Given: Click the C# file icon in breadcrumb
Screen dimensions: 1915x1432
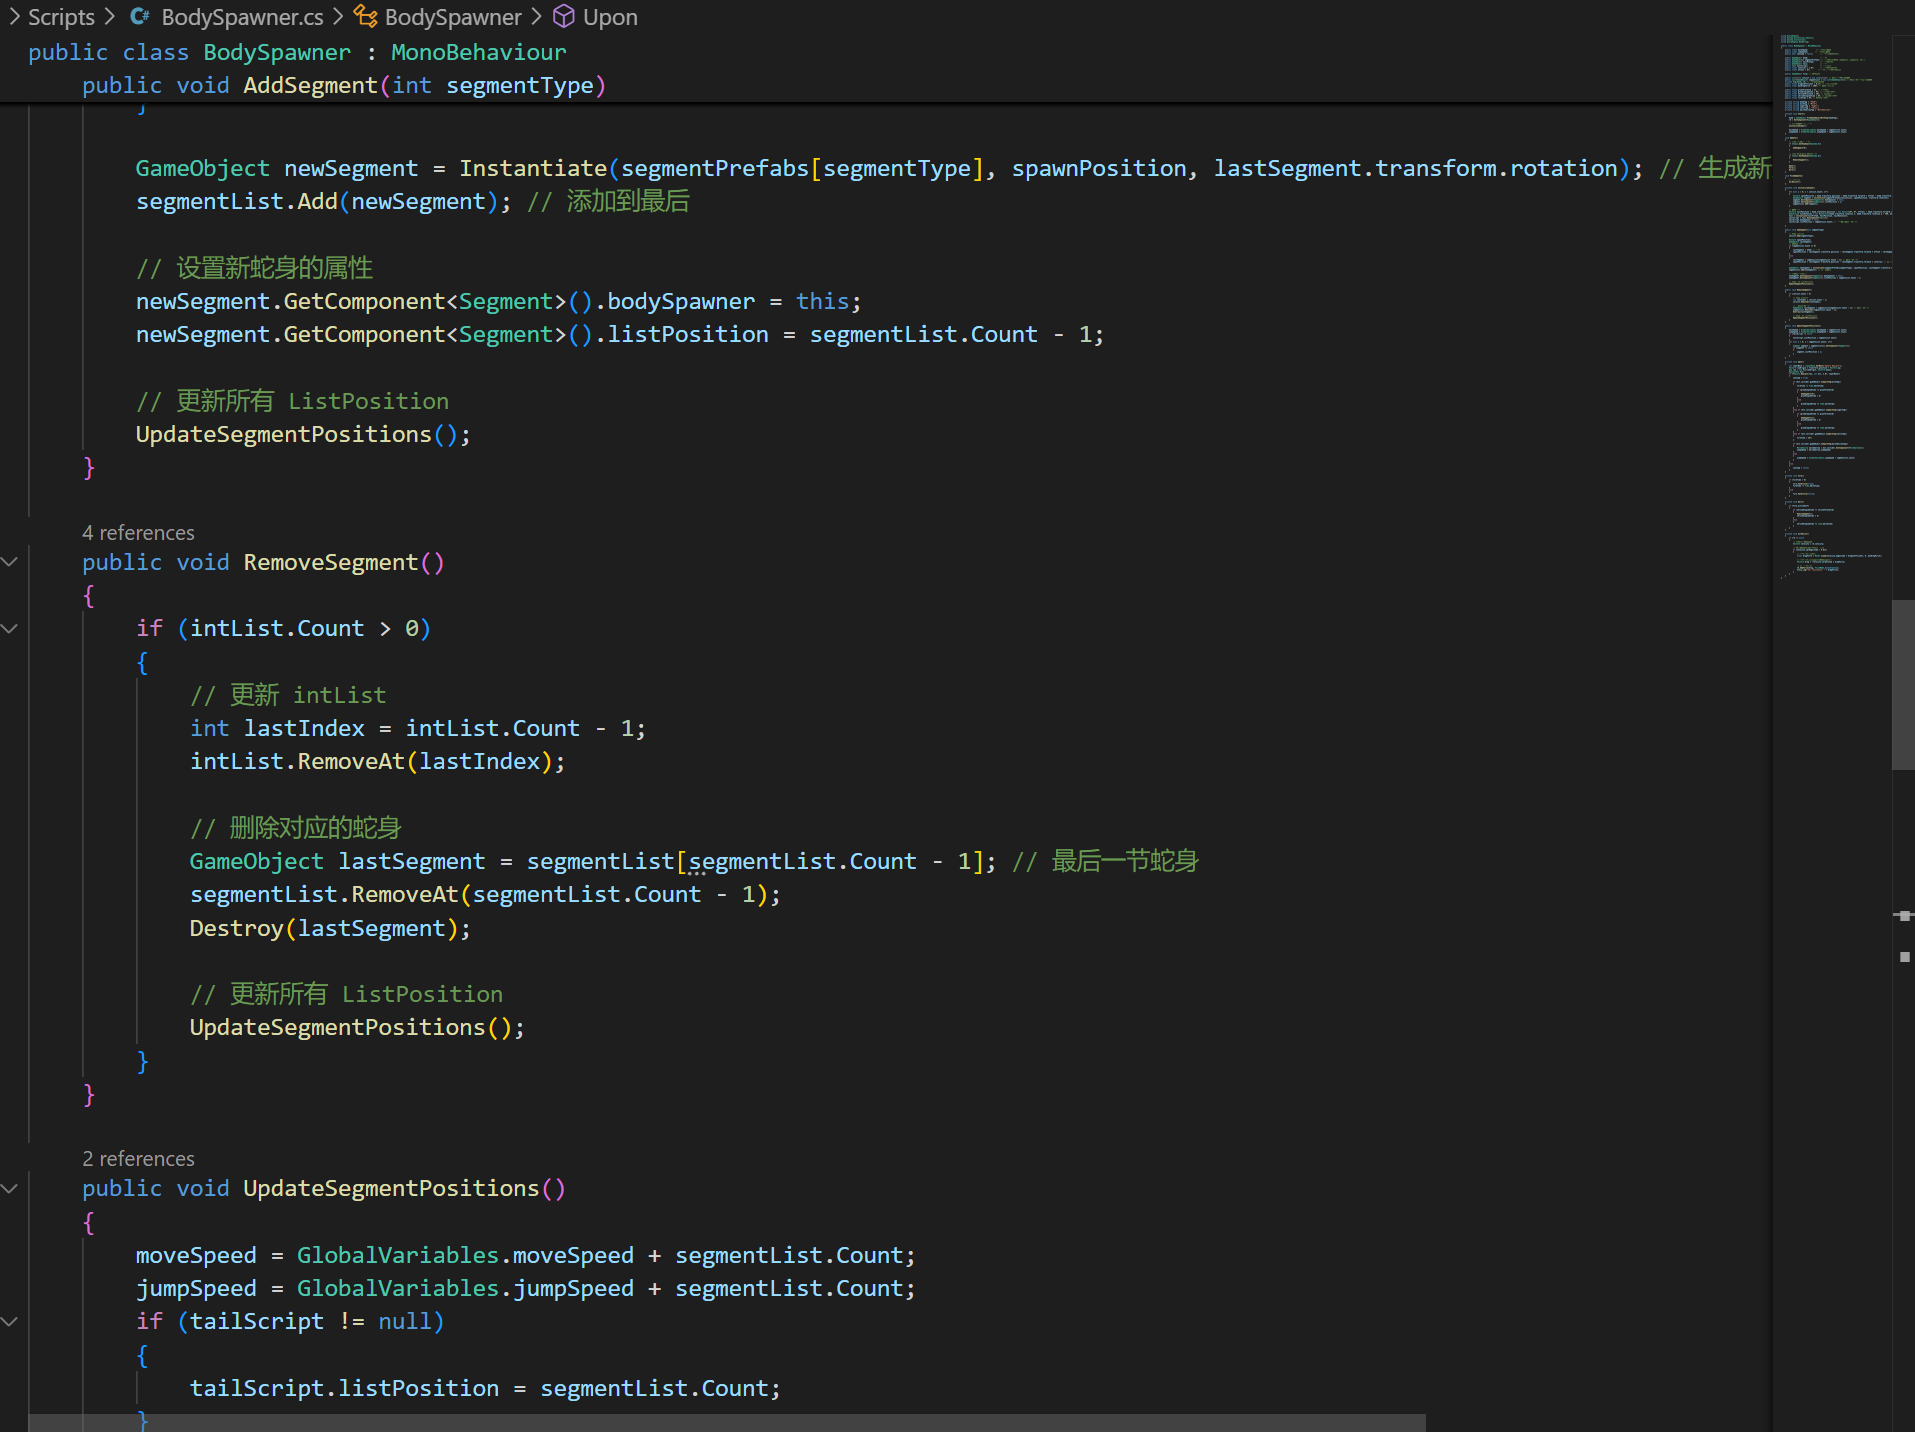Looking at the screenshot, I should (x=140, y=17).
